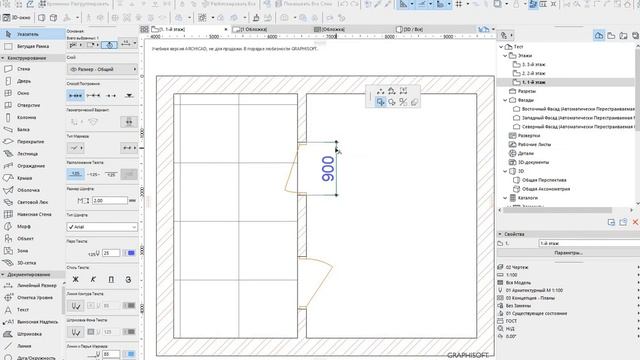Click the font size input field
The height and width of the screenshot is (360, 640).
click(109, 200)
